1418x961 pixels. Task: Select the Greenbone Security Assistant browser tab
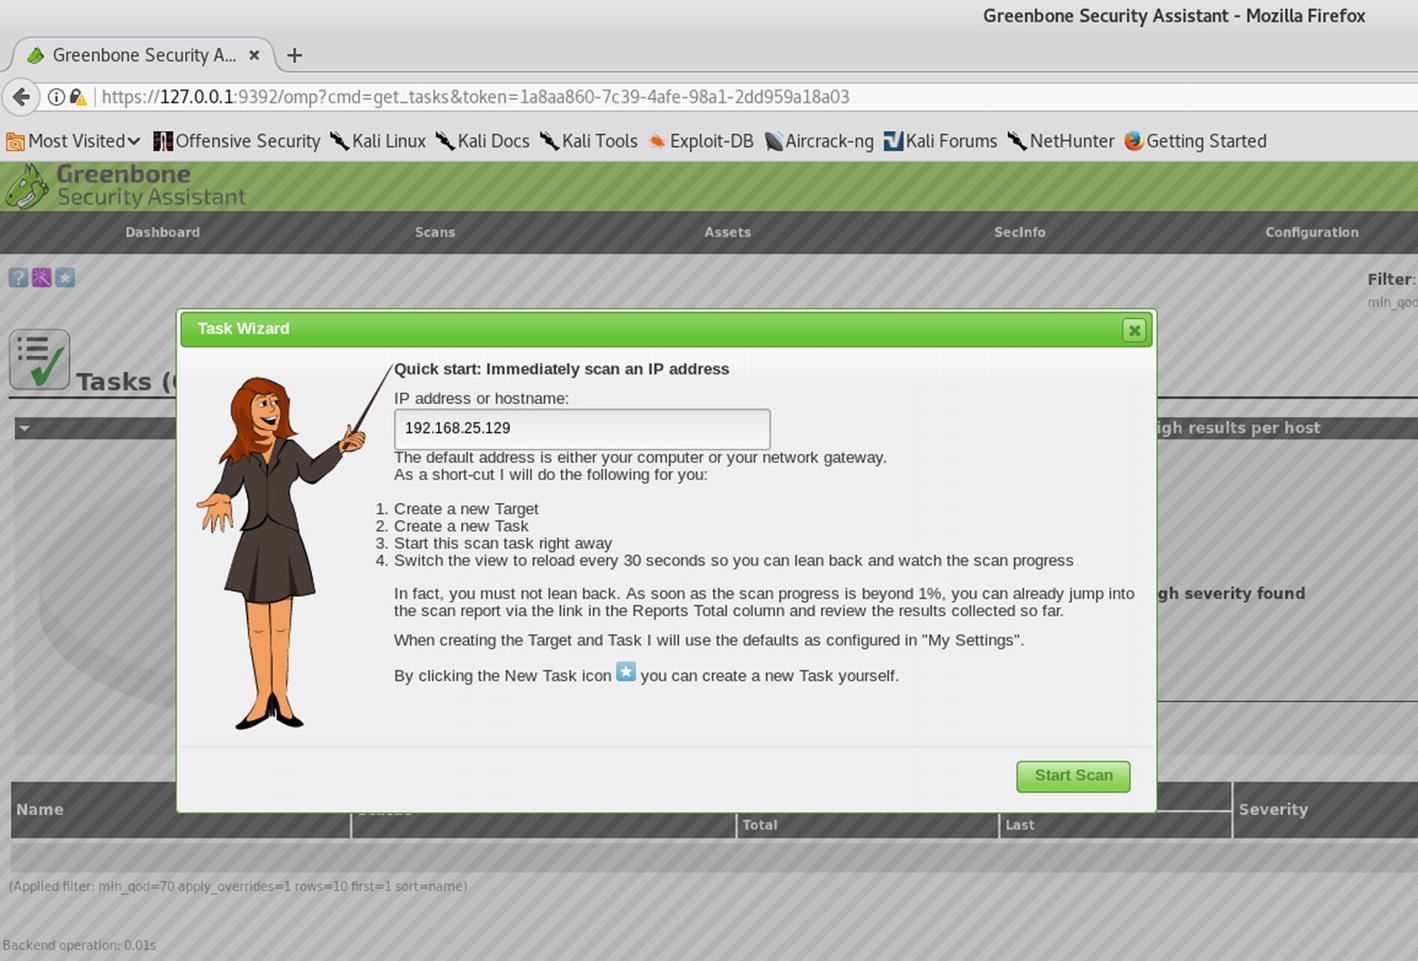tap(143, 55)
